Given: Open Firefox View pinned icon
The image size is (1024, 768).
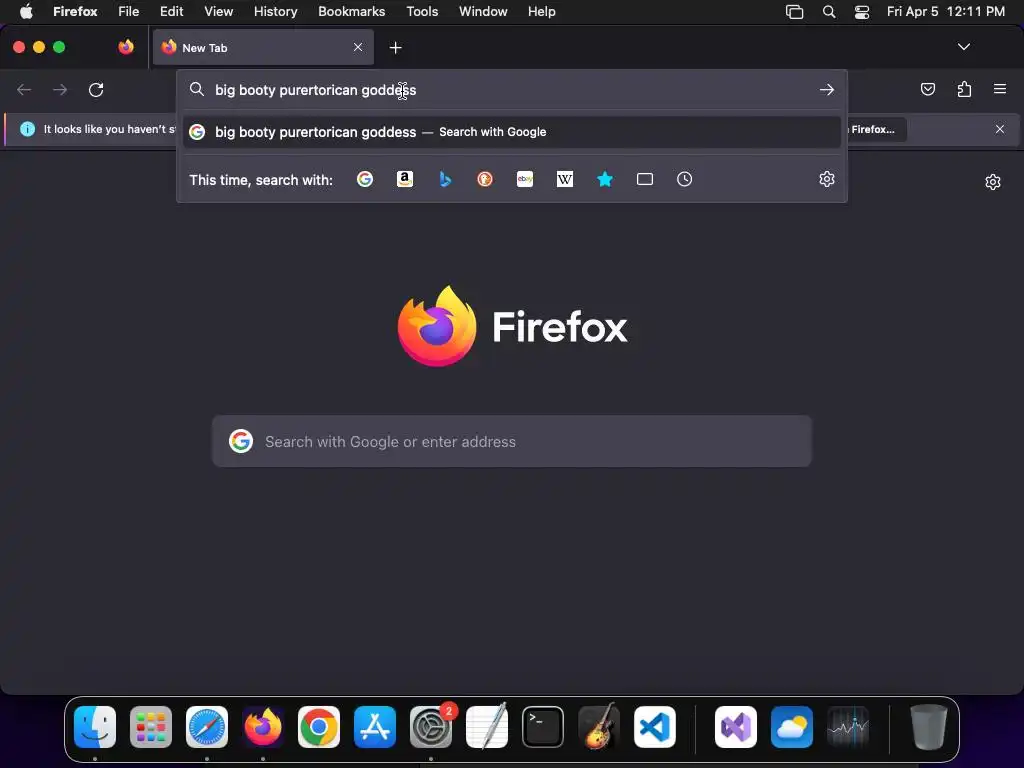Looking at the screenshot, I should [126, 47].
